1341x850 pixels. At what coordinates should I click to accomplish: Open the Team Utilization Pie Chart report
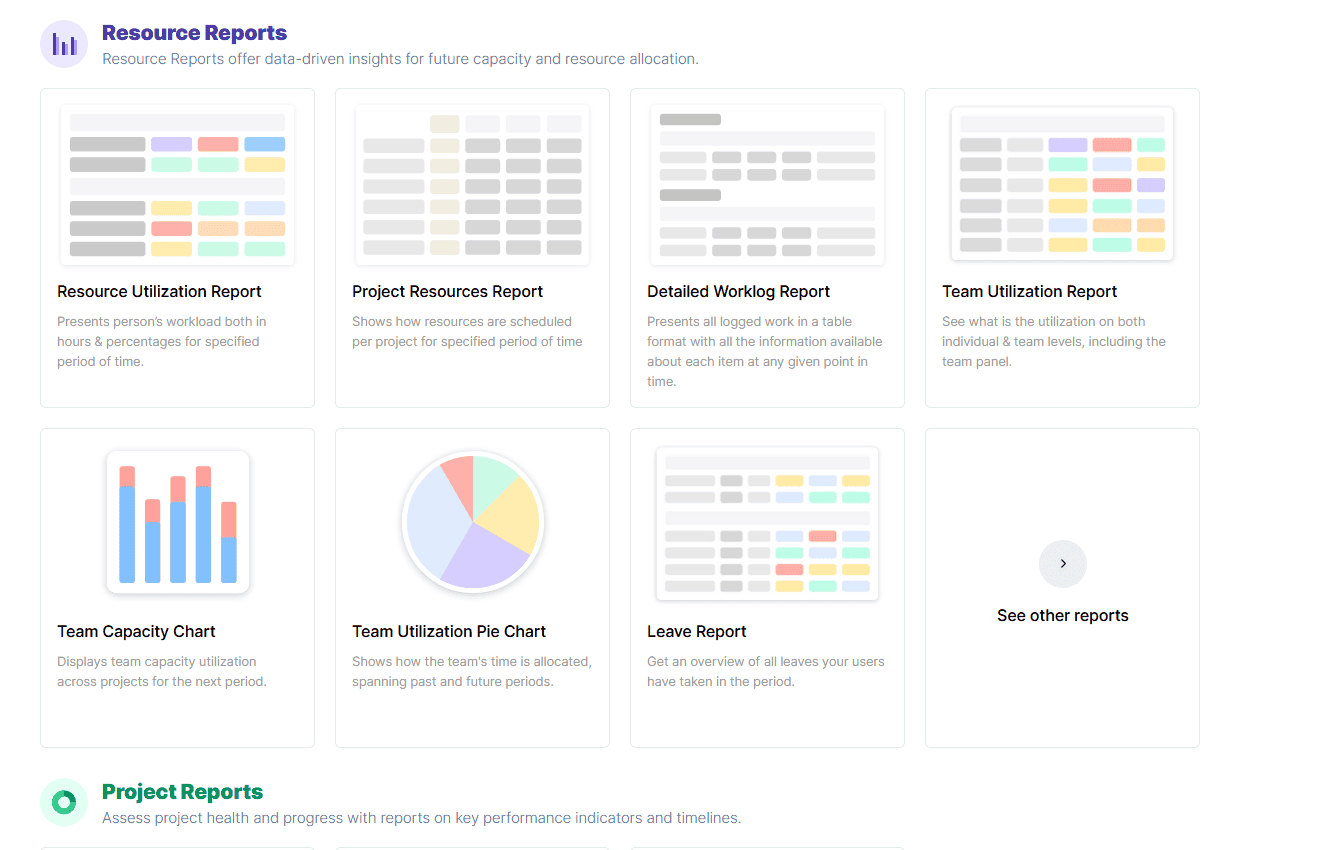point(448,631)
